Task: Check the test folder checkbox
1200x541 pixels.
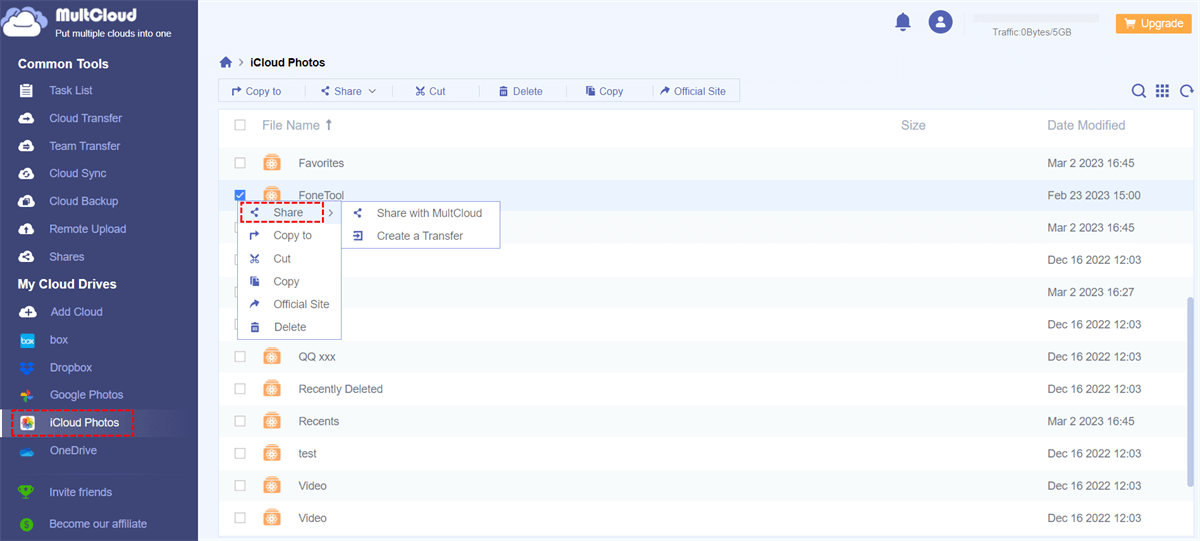Action: click(240, 453)
